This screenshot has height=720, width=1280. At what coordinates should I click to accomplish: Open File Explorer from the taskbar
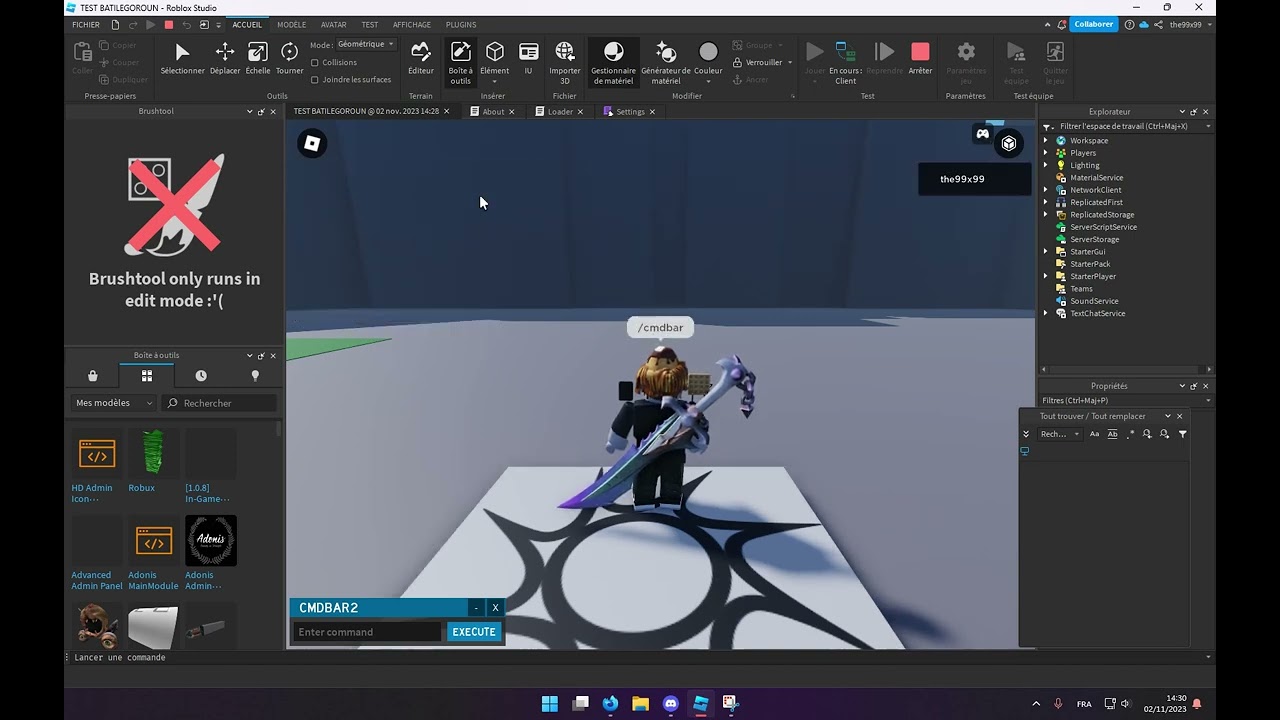pos(641,704)
